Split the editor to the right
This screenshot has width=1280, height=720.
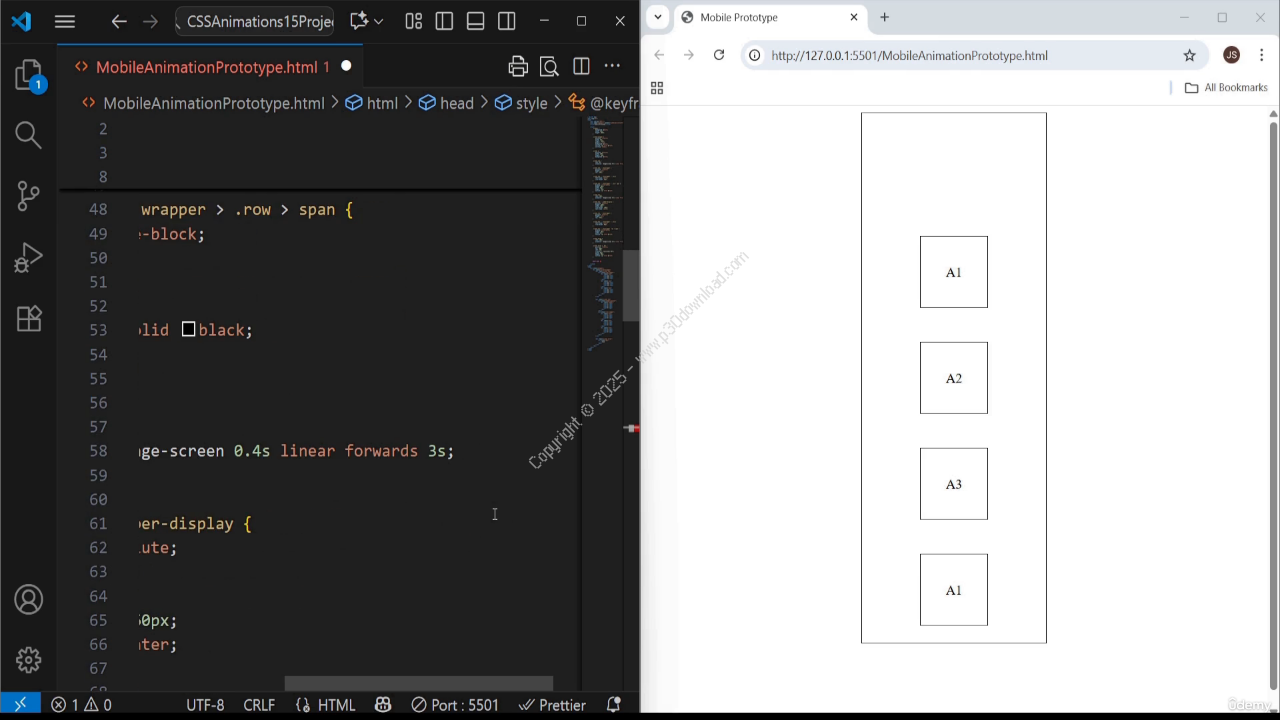[581, 67]
